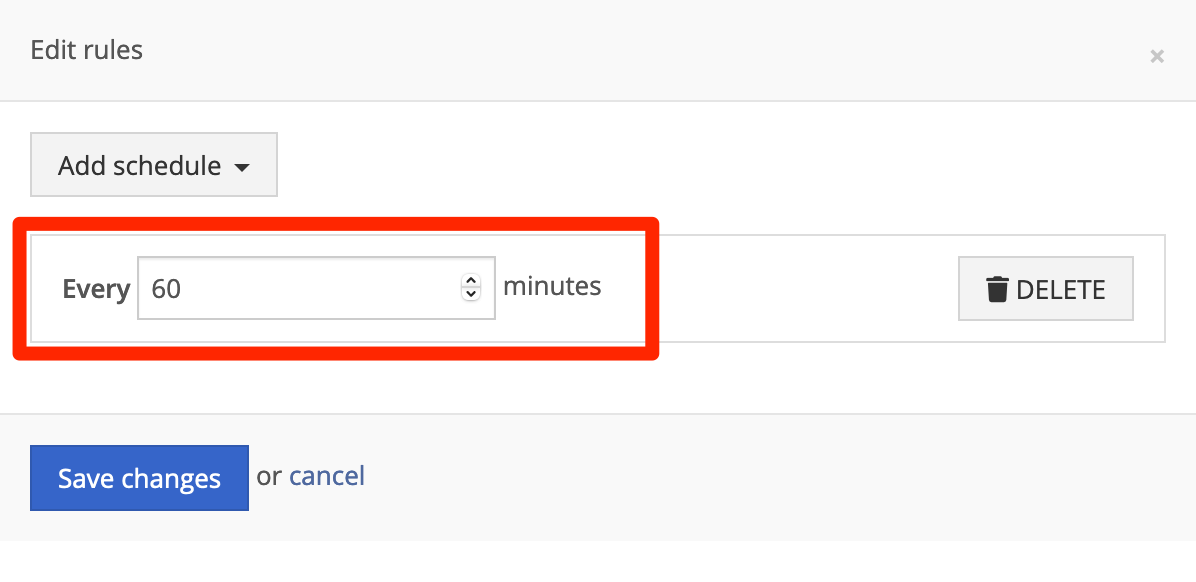Image resolution: width=1196 pixels, height=582 pixels.
Task: Click the Edit rules dialog title
Action: [x=86, y=50]
